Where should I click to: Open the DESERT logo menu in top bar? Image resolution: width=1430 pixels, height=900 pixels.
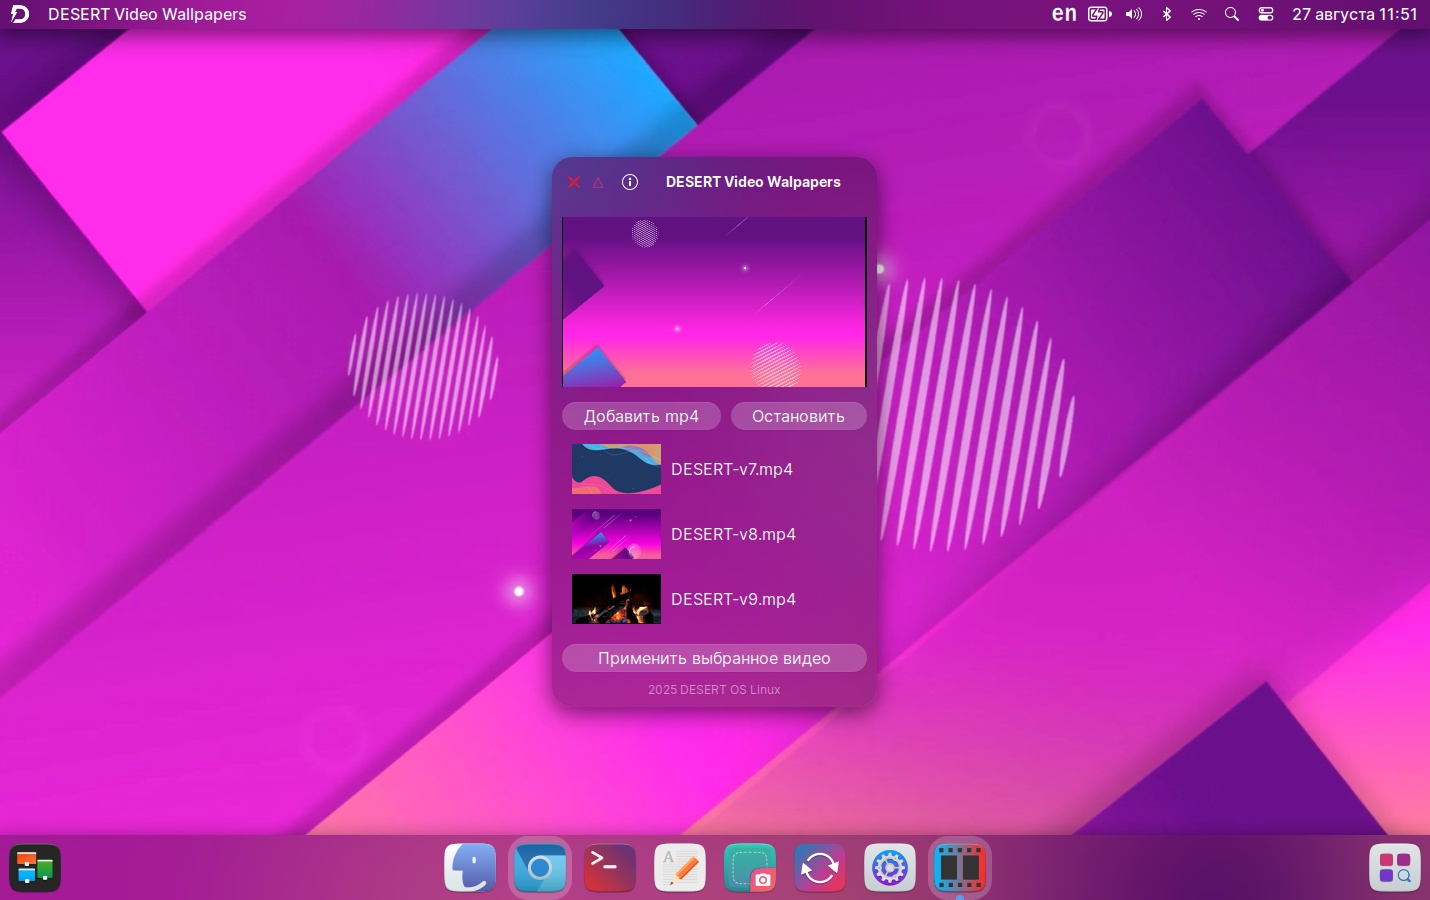click(x=20, y=14)
